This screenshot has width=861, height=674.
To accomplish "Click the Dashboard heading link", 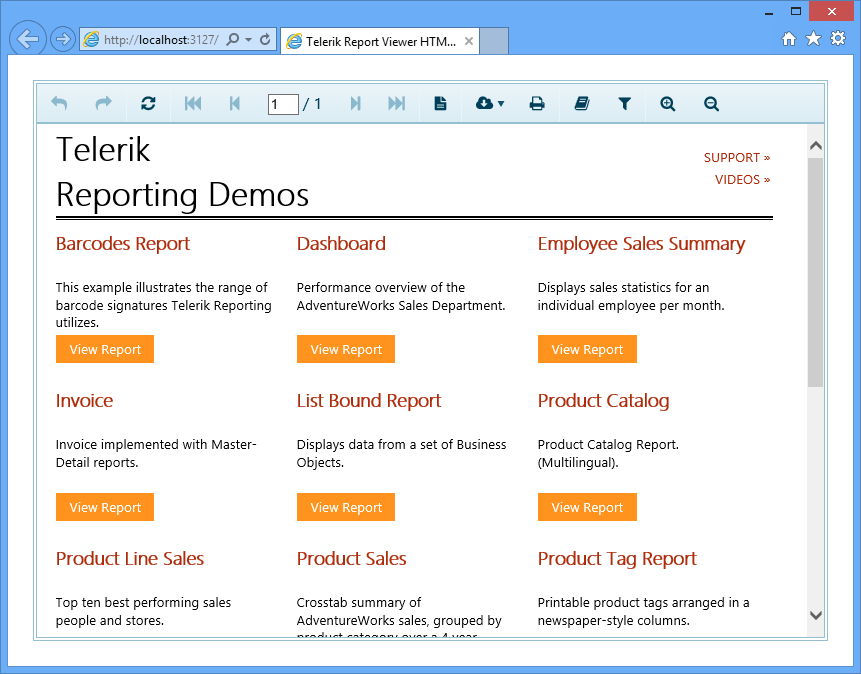I will click(x=341, y=243).
